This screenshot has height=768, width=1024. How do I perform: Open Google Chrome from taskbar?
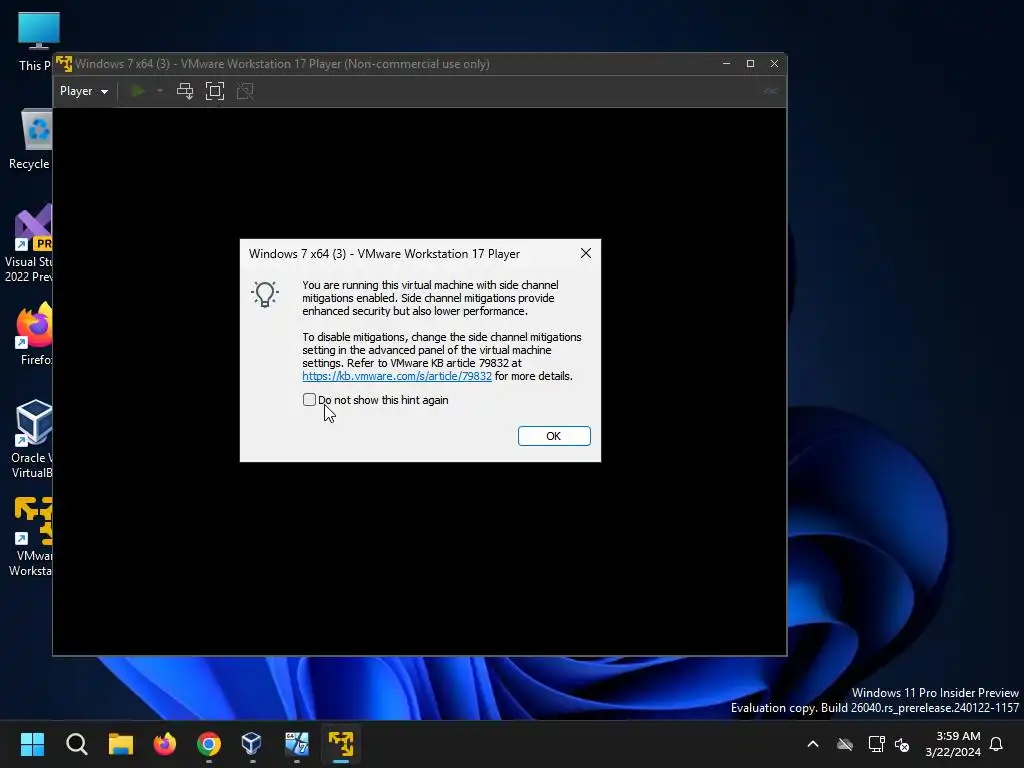point(209,744)
